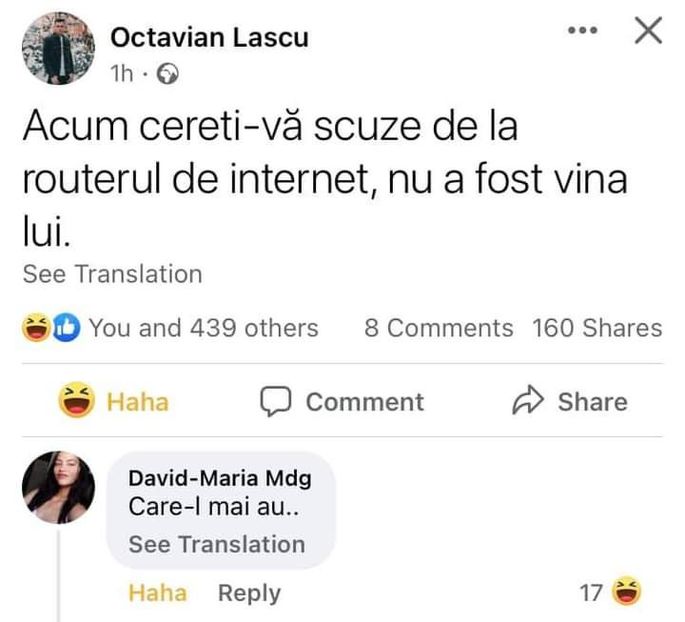Image resolution: width=685 pixels, height=622 pixels.
Task: Click the "1h" post timestamp
Action: (120, 73)
